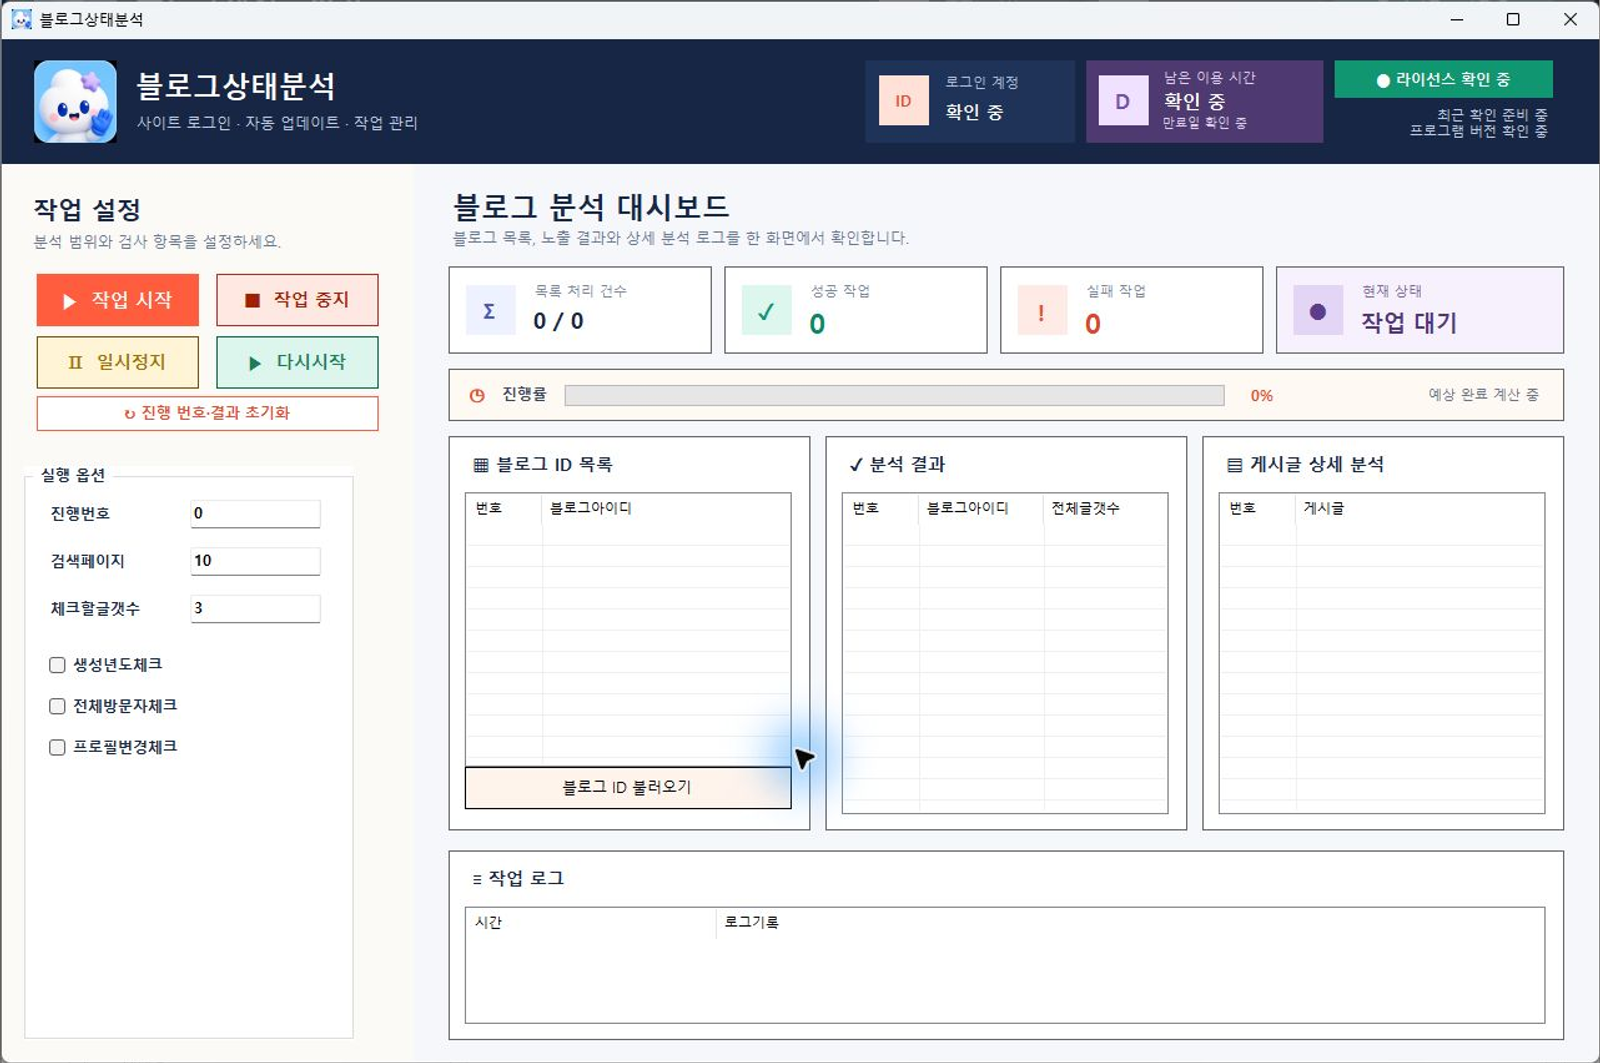Click the clock icon beside 진행률

(x=477, y=395)
